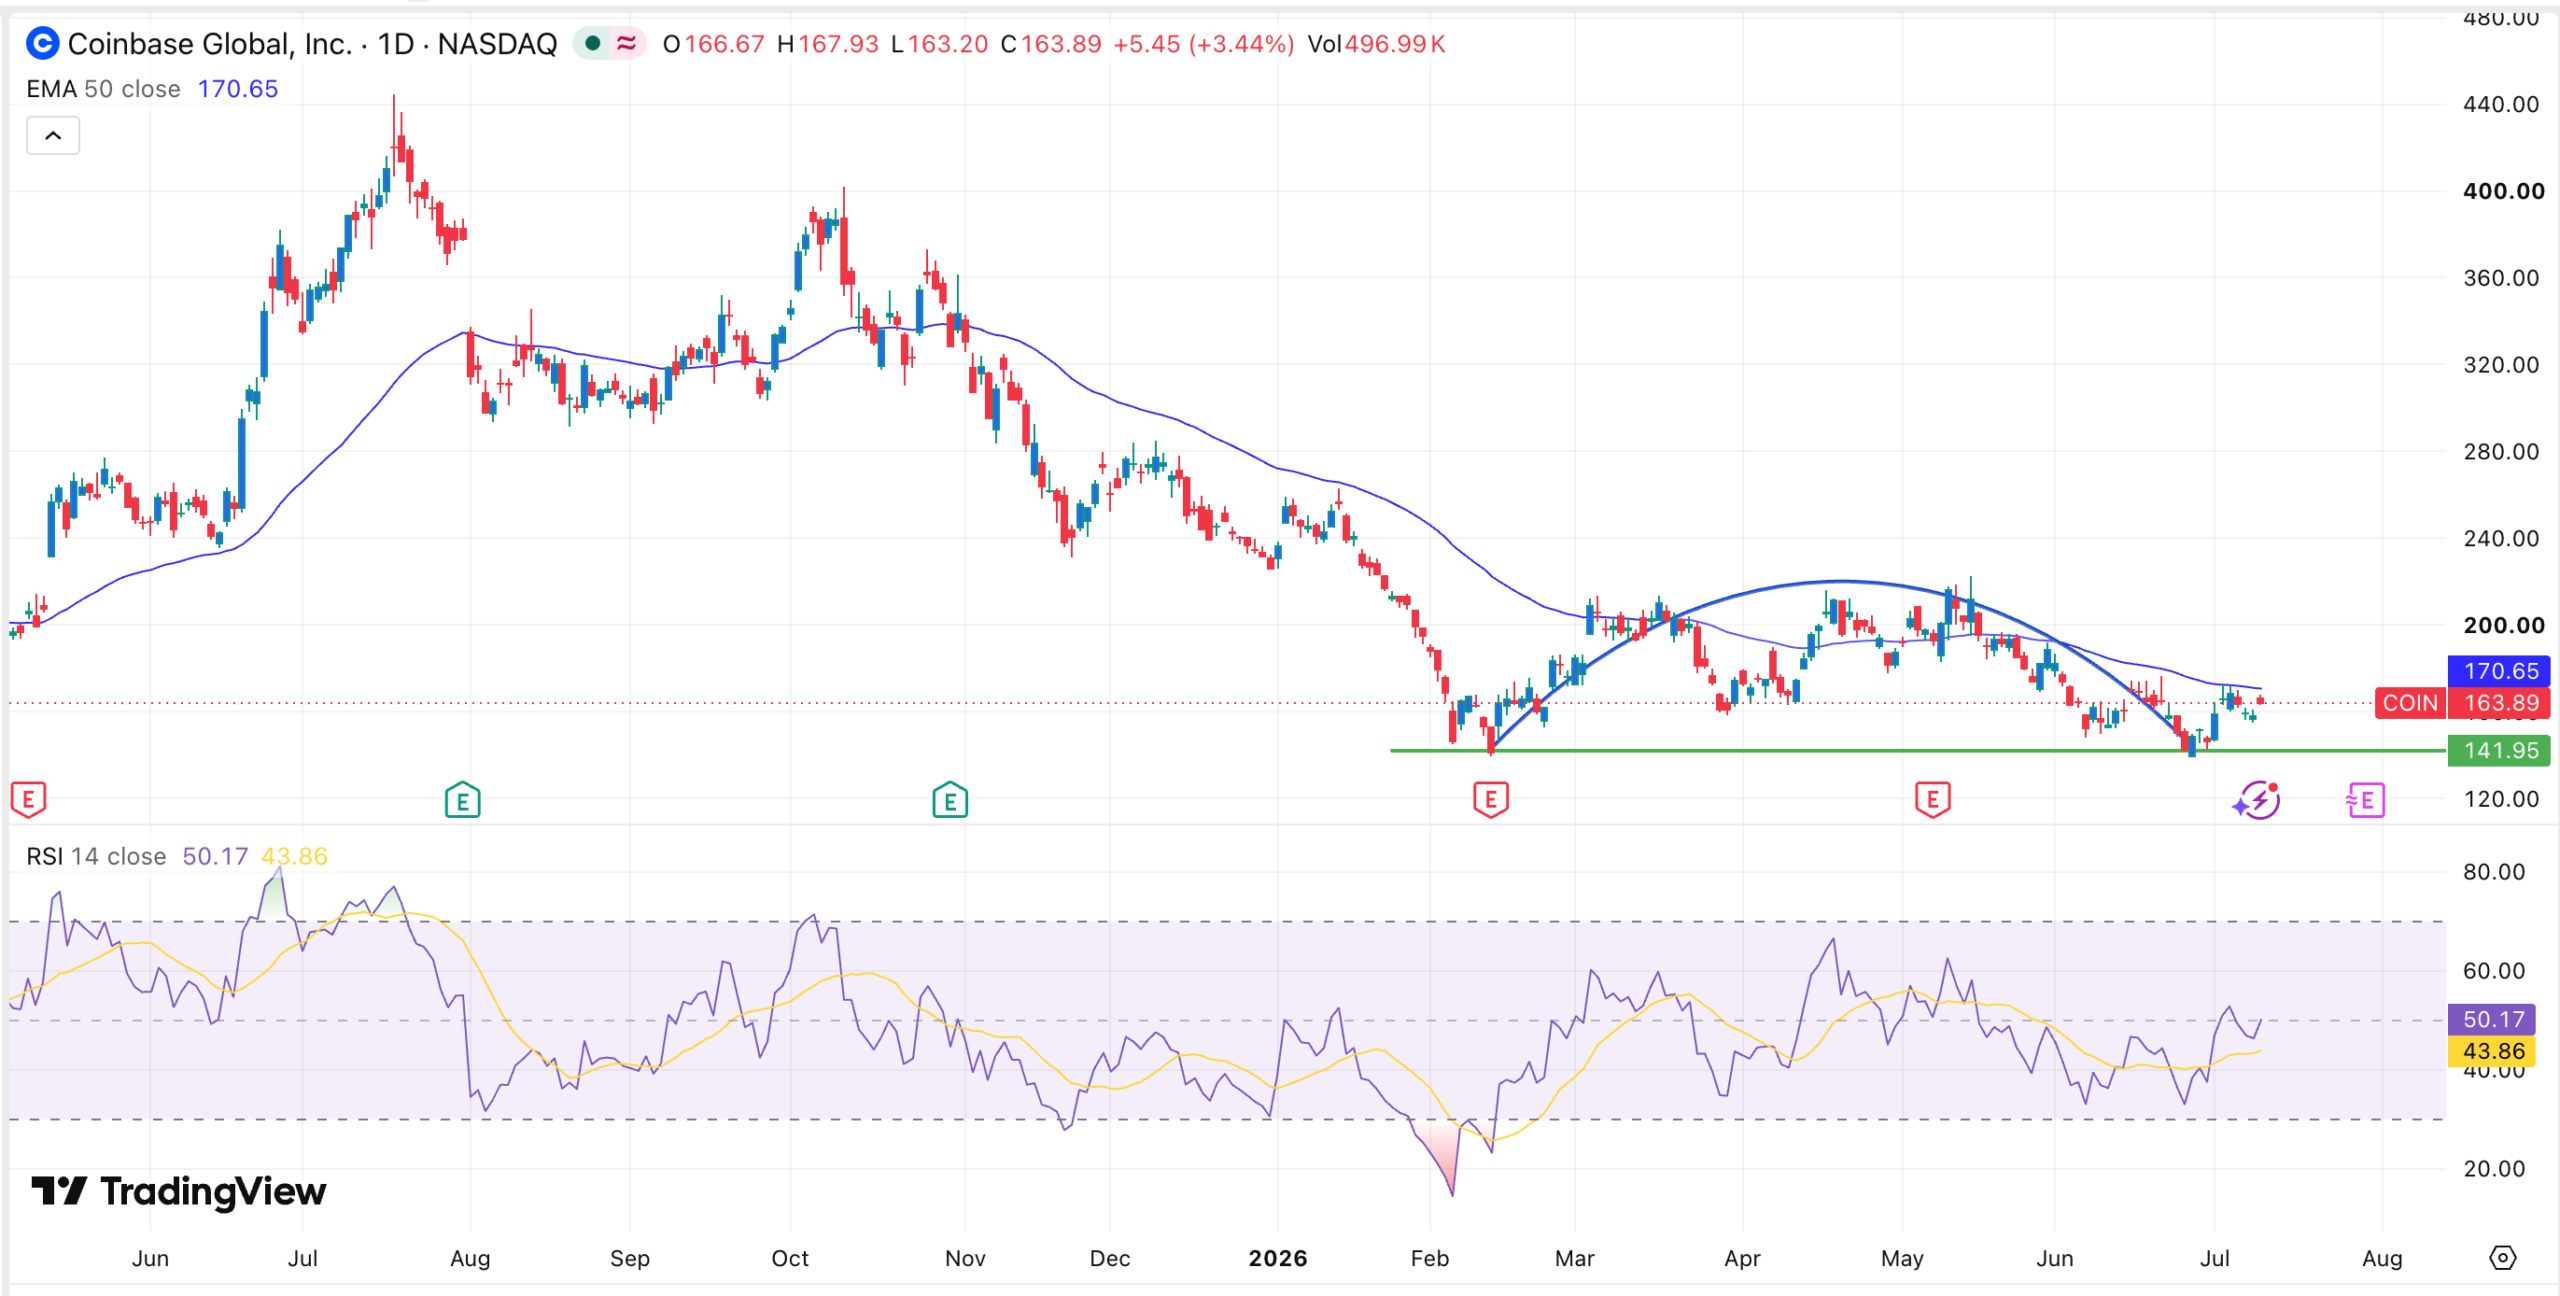2560x1296 pixels.
Task: Click the RSI legend value 50.17
Action: click(x=215, y=856)
